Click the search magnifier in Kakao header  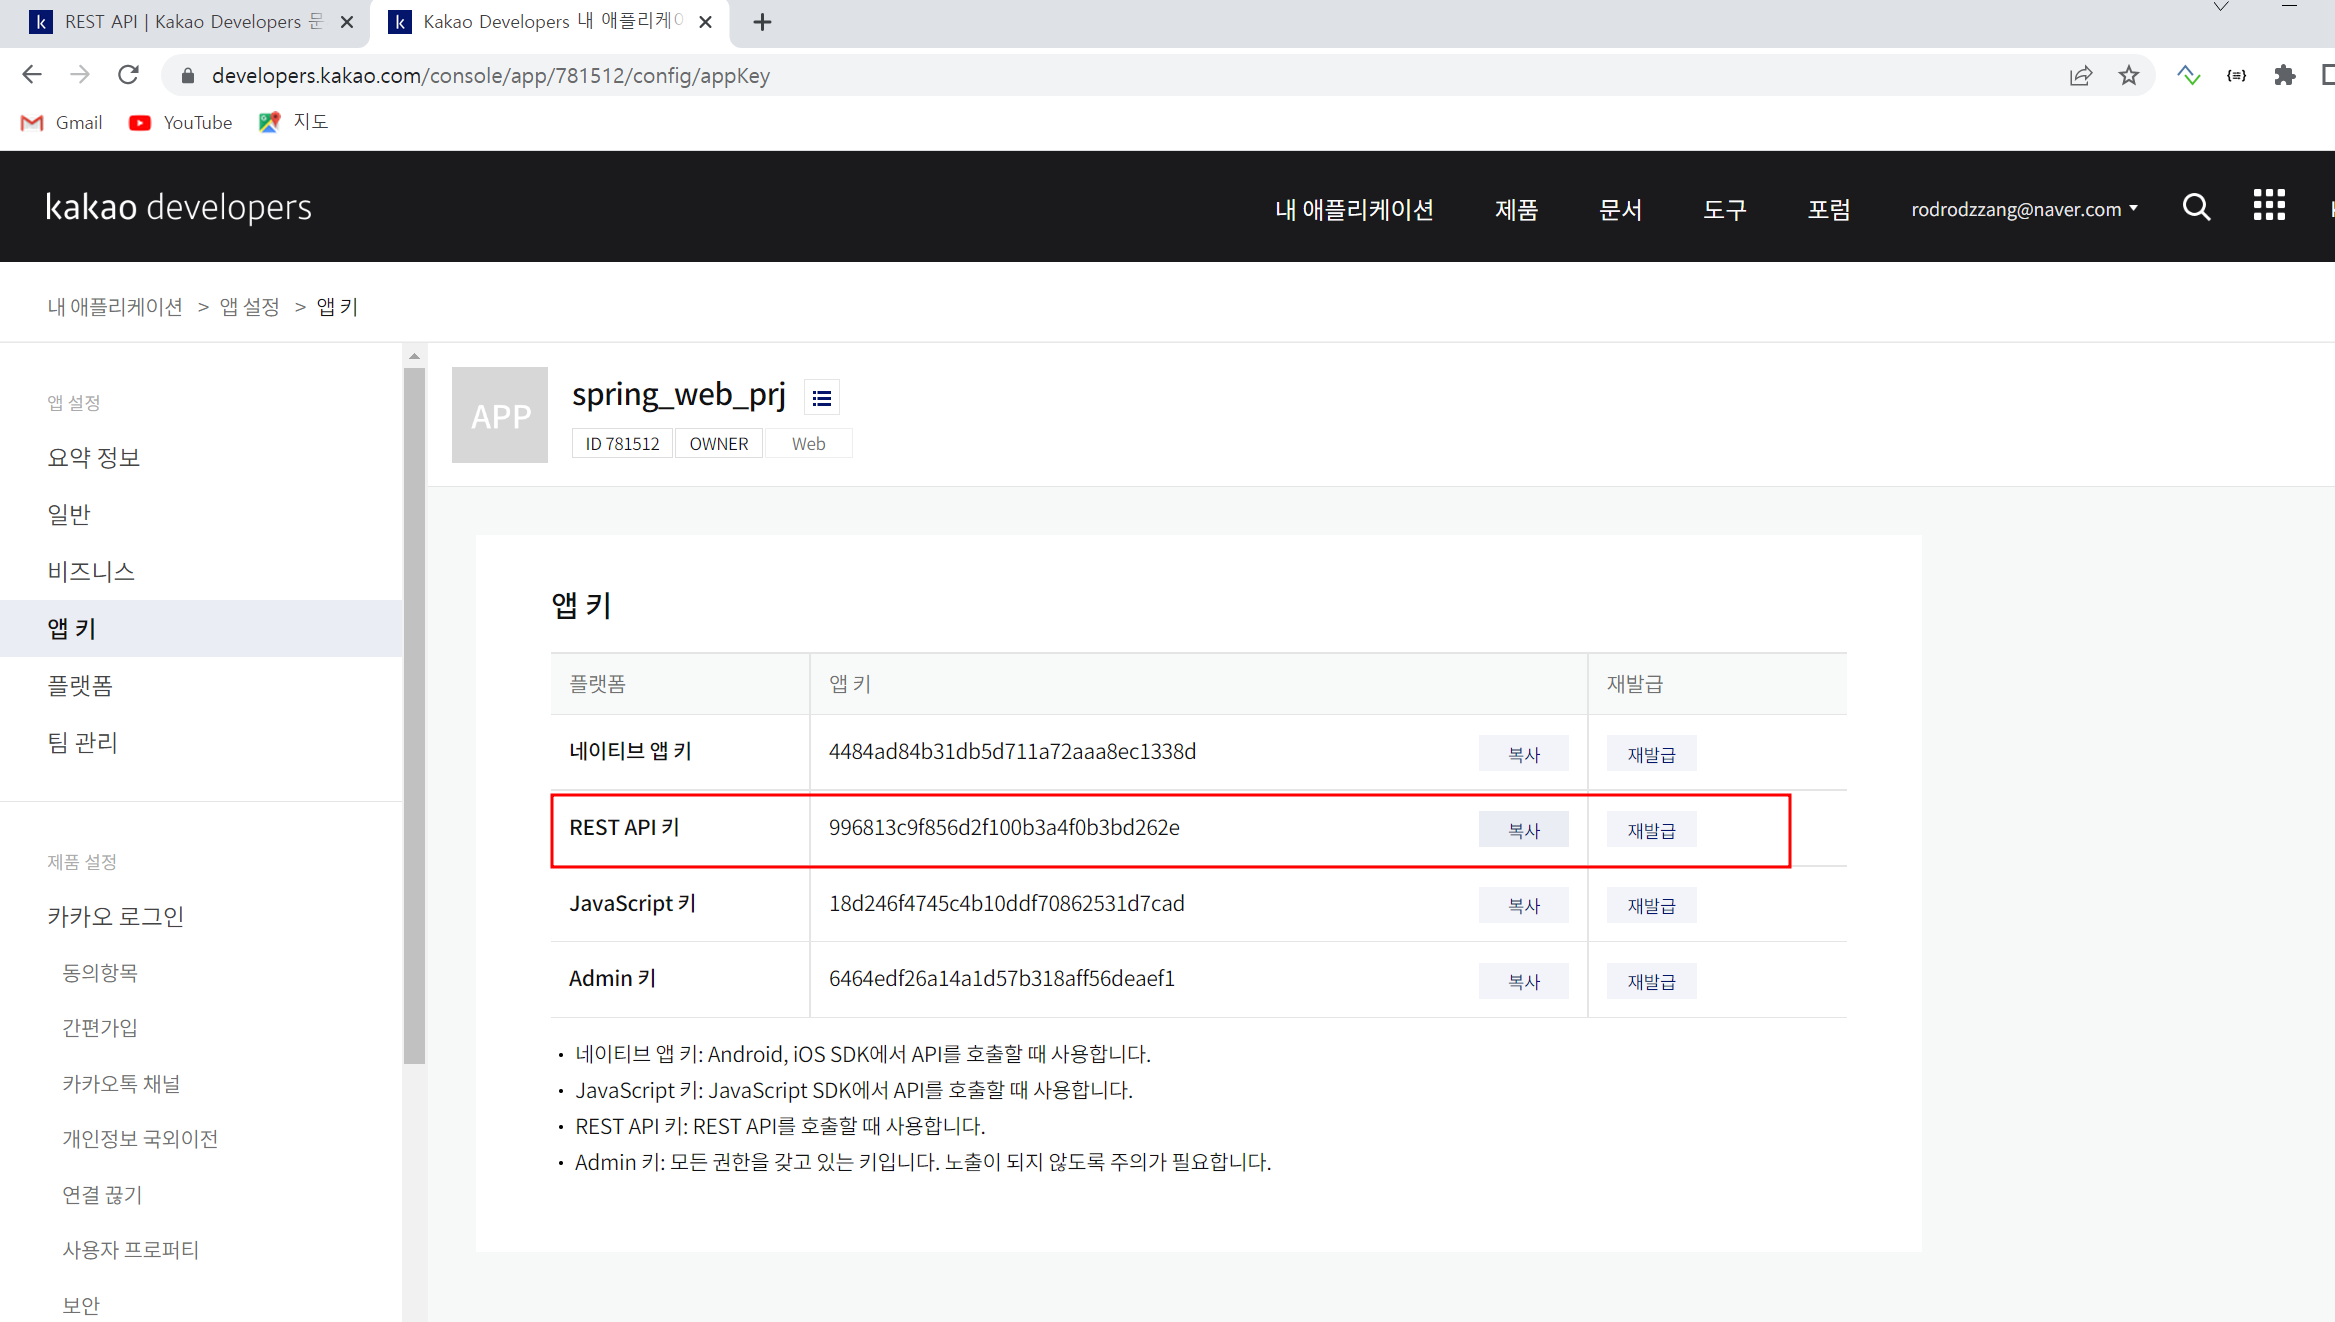click(x=2196, y=207)
